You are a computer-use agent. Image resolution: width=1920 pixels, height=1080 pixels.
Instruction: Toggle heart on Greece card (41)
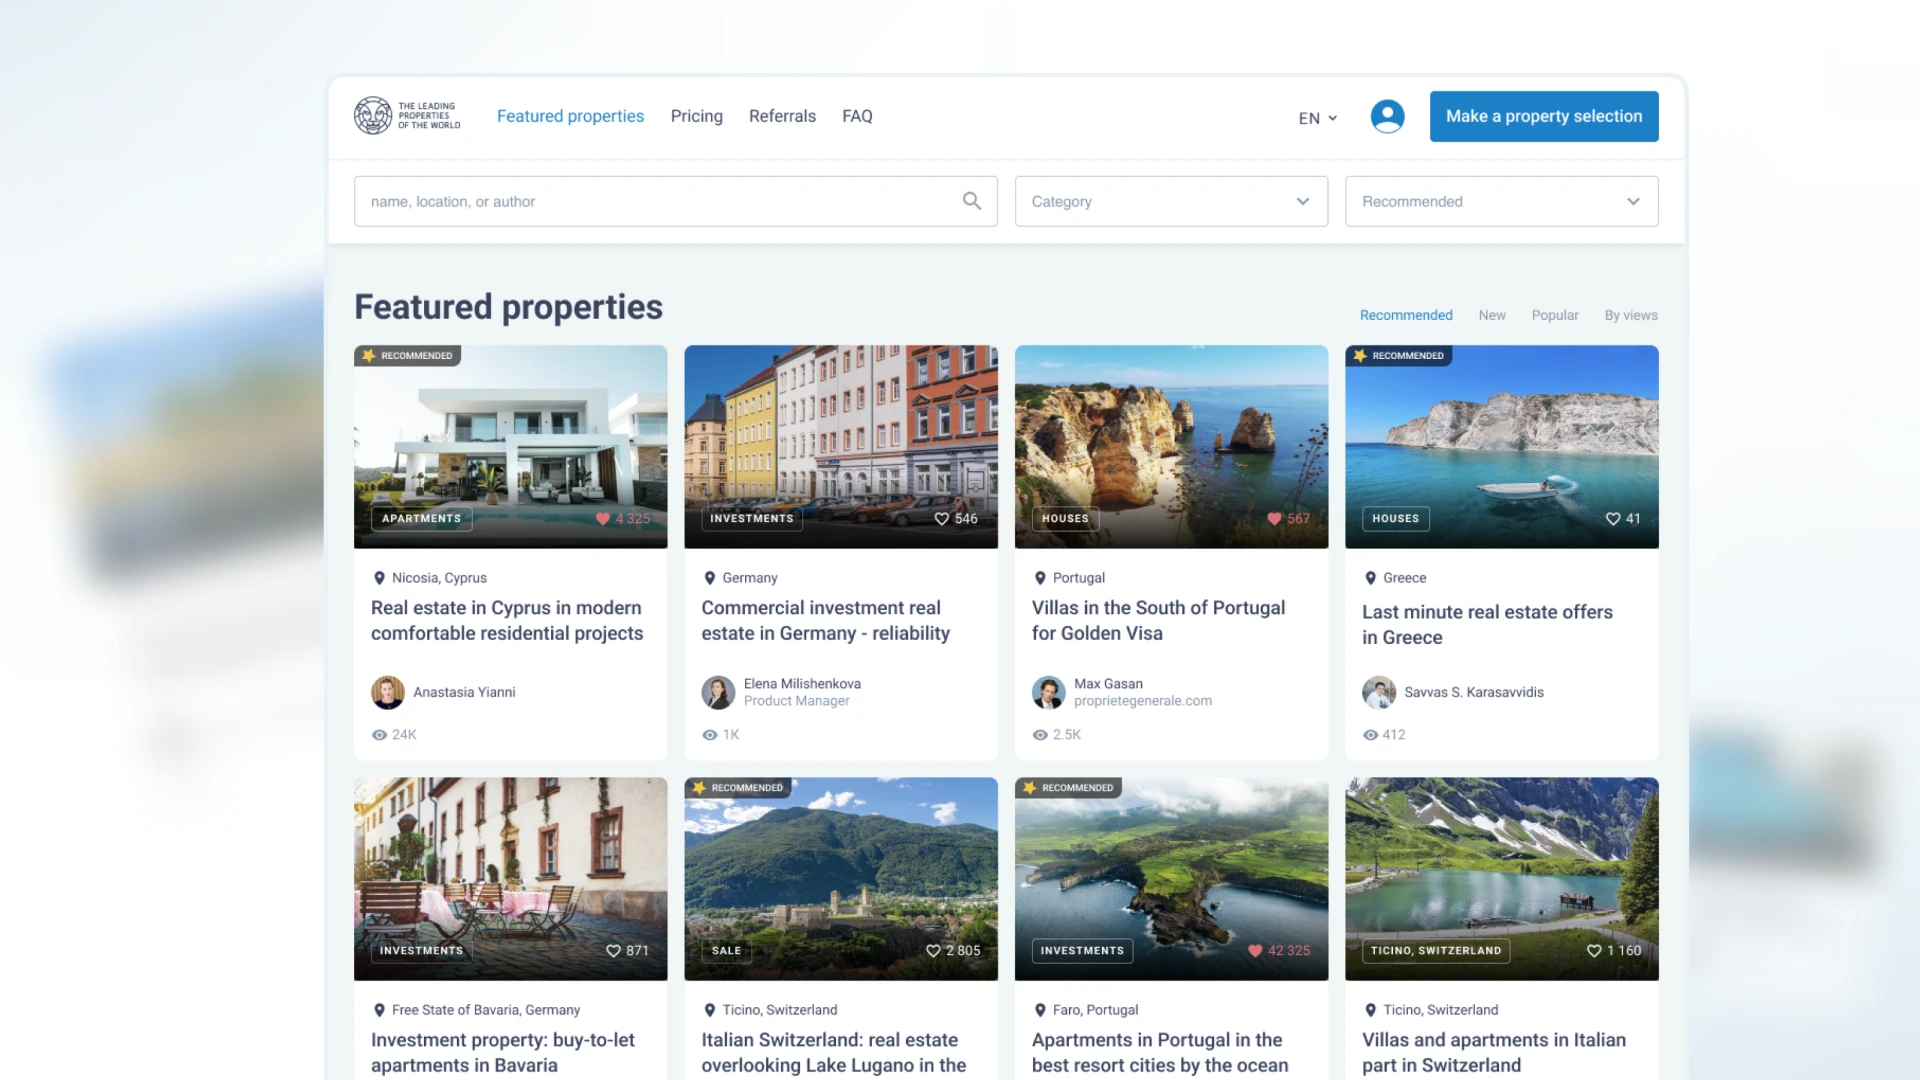1612,519
